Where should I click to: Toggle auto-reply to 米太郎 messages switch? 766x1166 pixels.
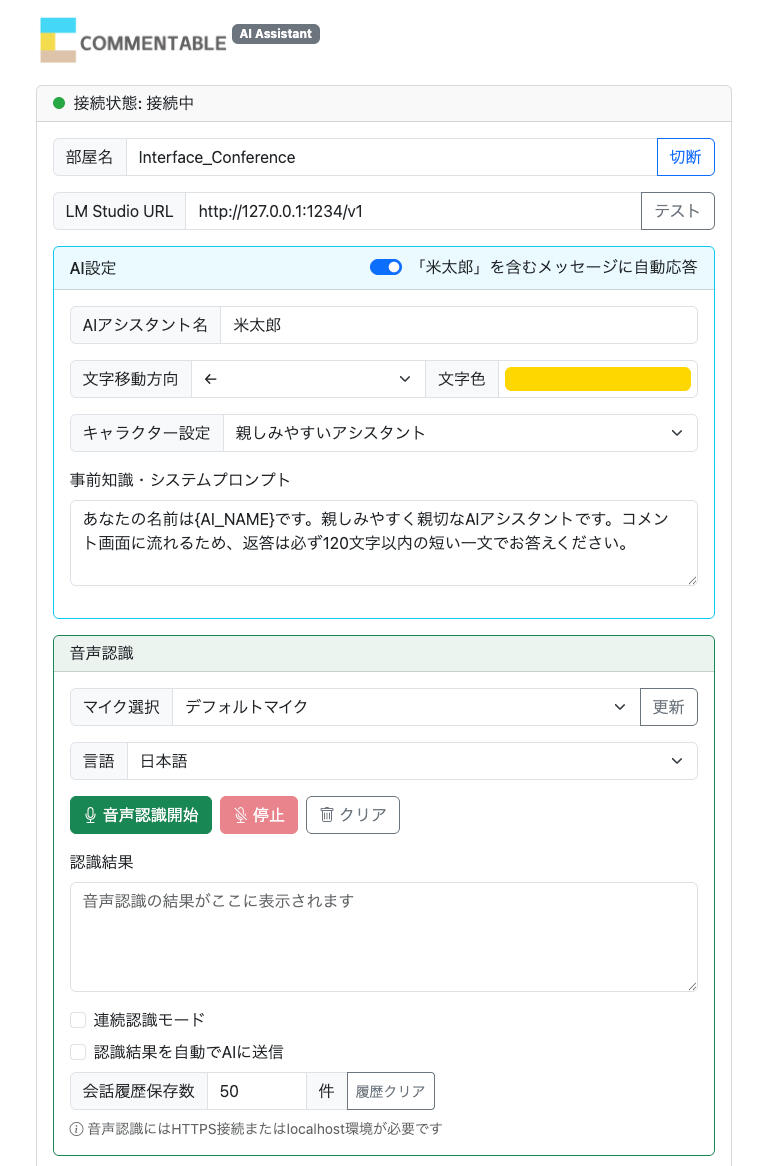[386, 267]
